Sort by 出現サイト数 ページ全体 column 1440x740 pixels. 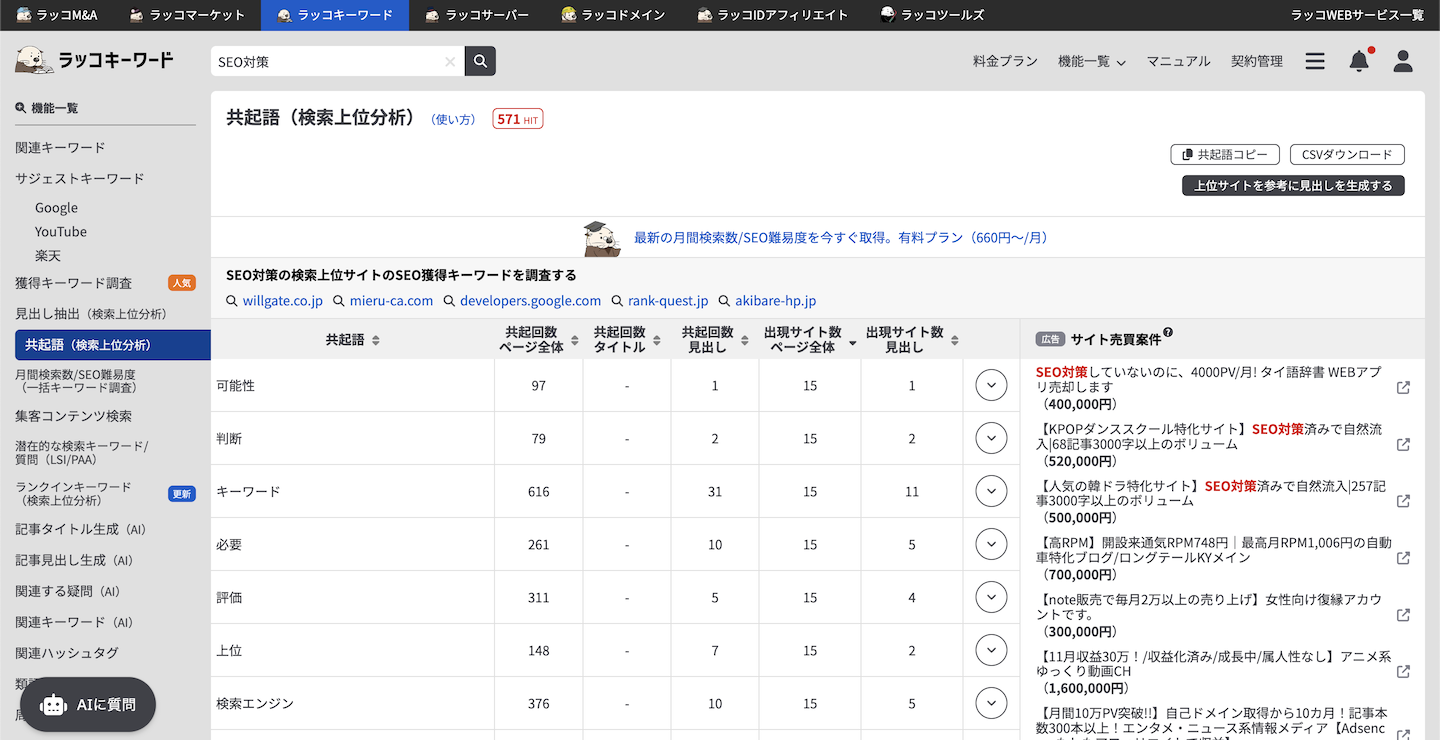[x=852, y=343]
